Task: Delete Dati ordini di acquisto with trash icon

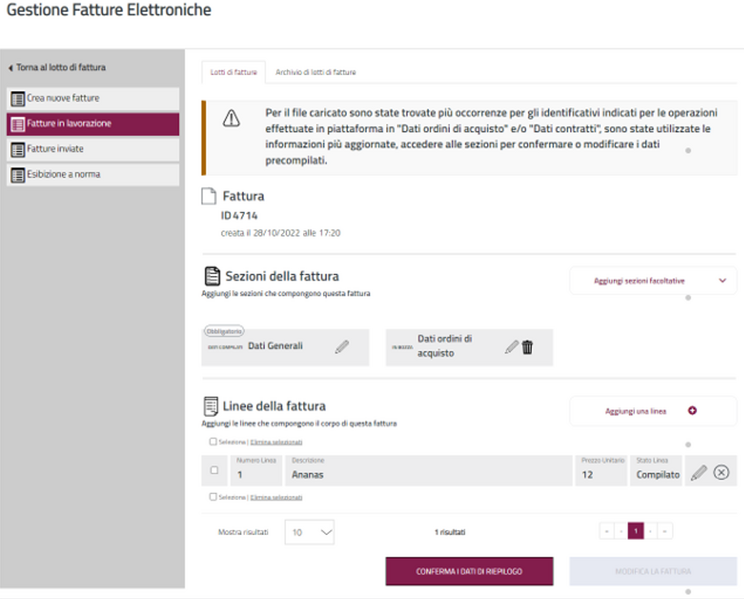Action: [x=528, y=346]
